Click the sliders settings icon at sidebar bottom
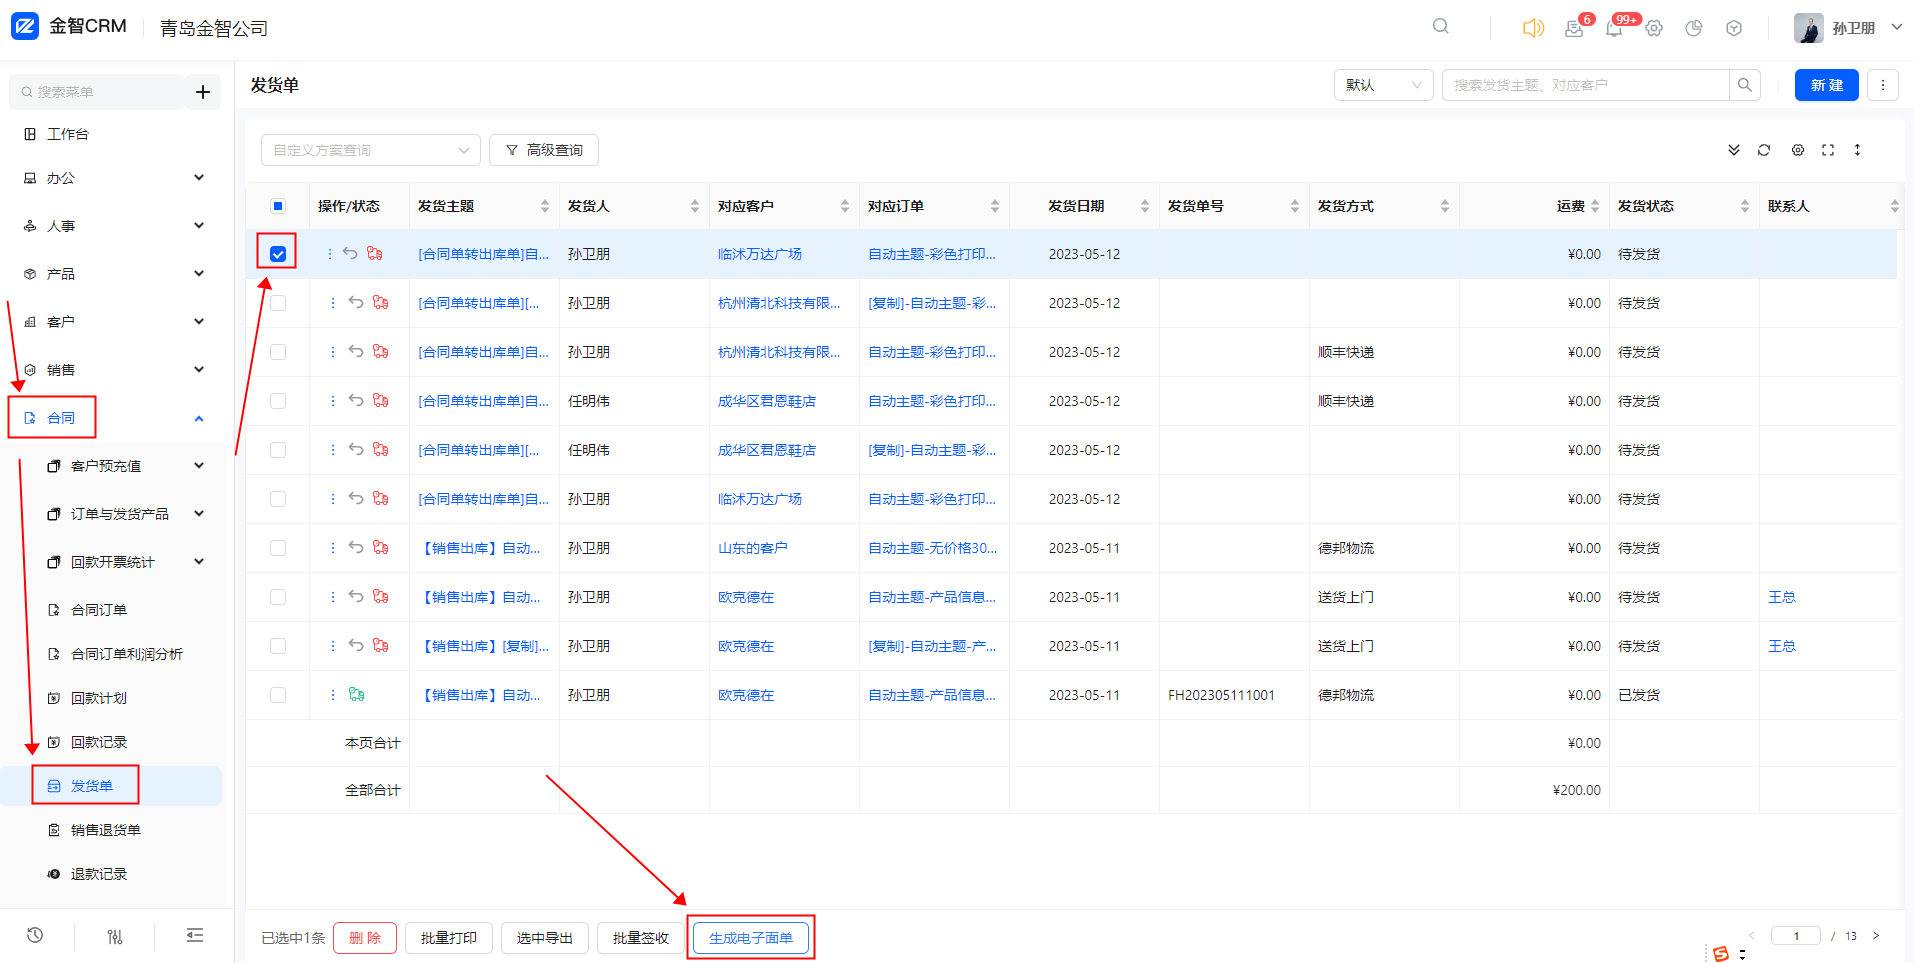The height and width of the screenshot is (963, 1914). click(x=115, y=936)
